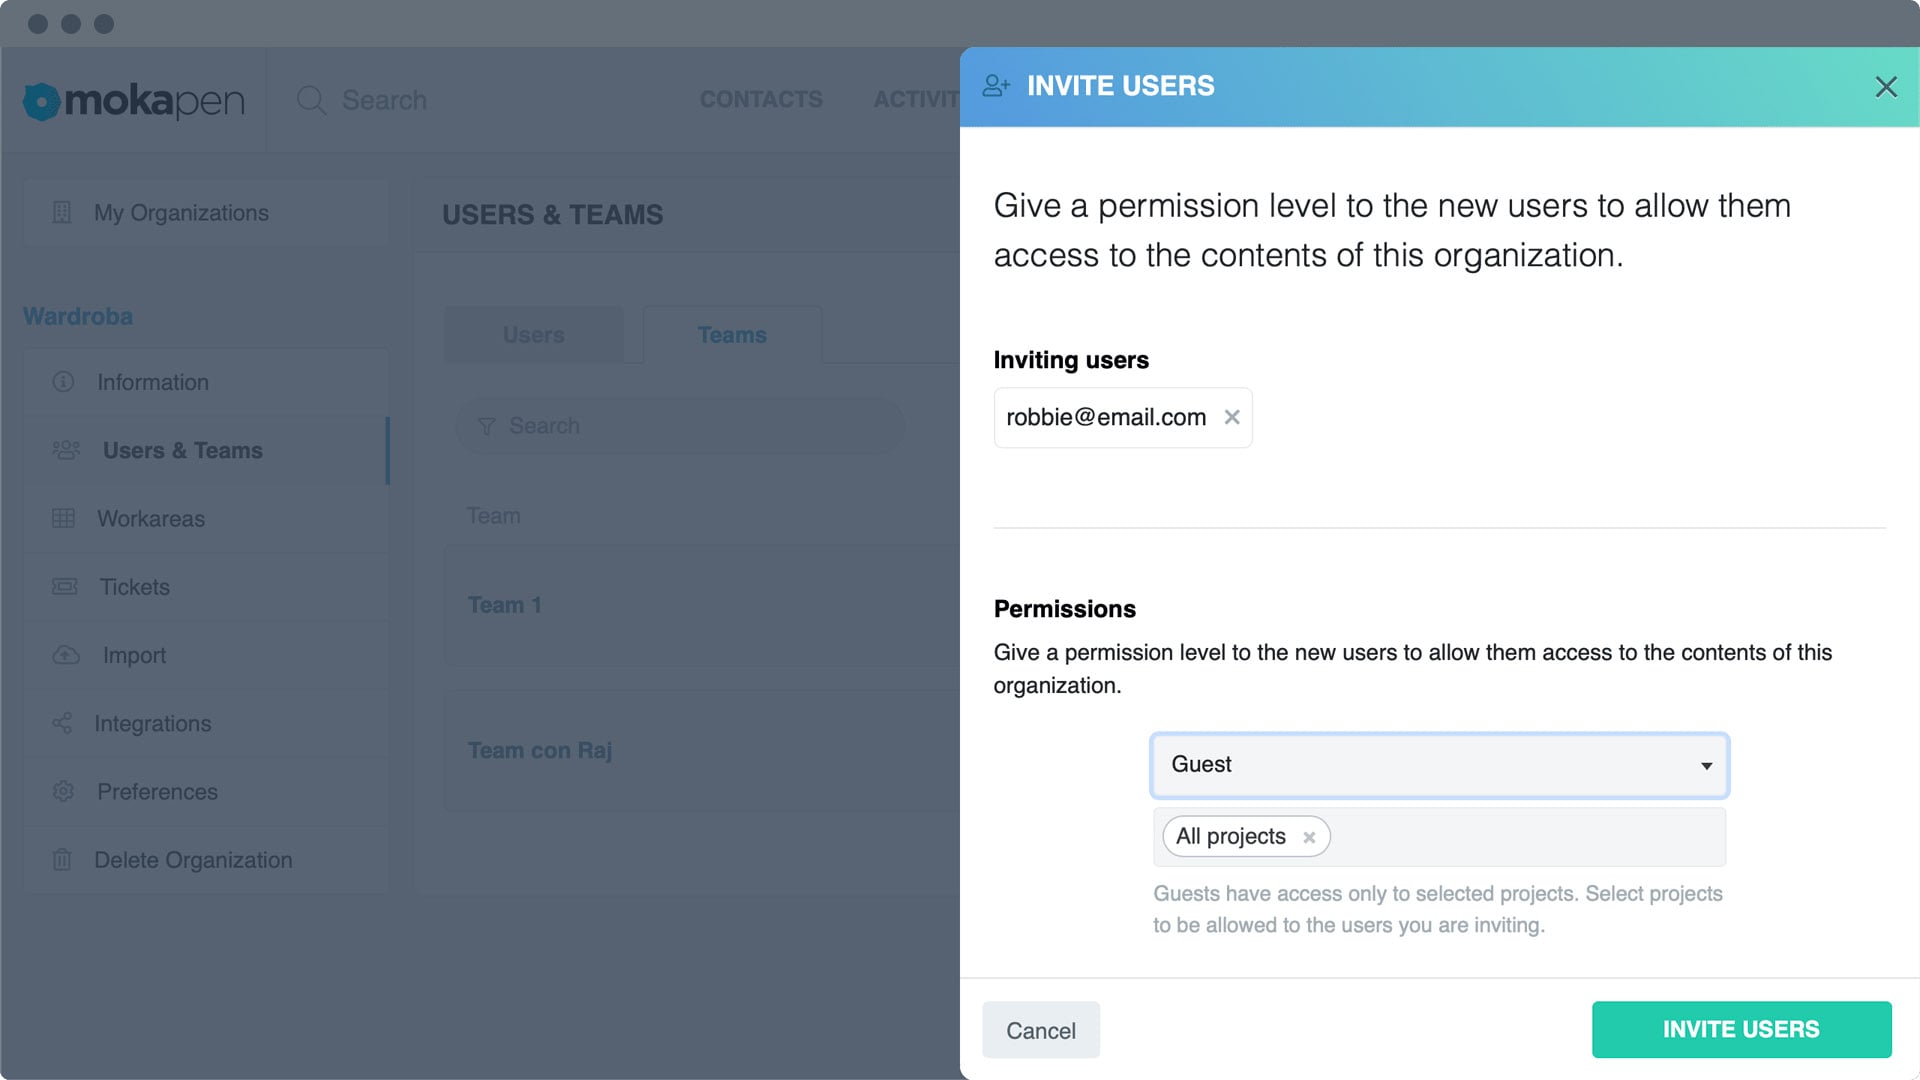Click the Integrations share icon
The image size is (1920, 1080).
click(x=62, y=723)
